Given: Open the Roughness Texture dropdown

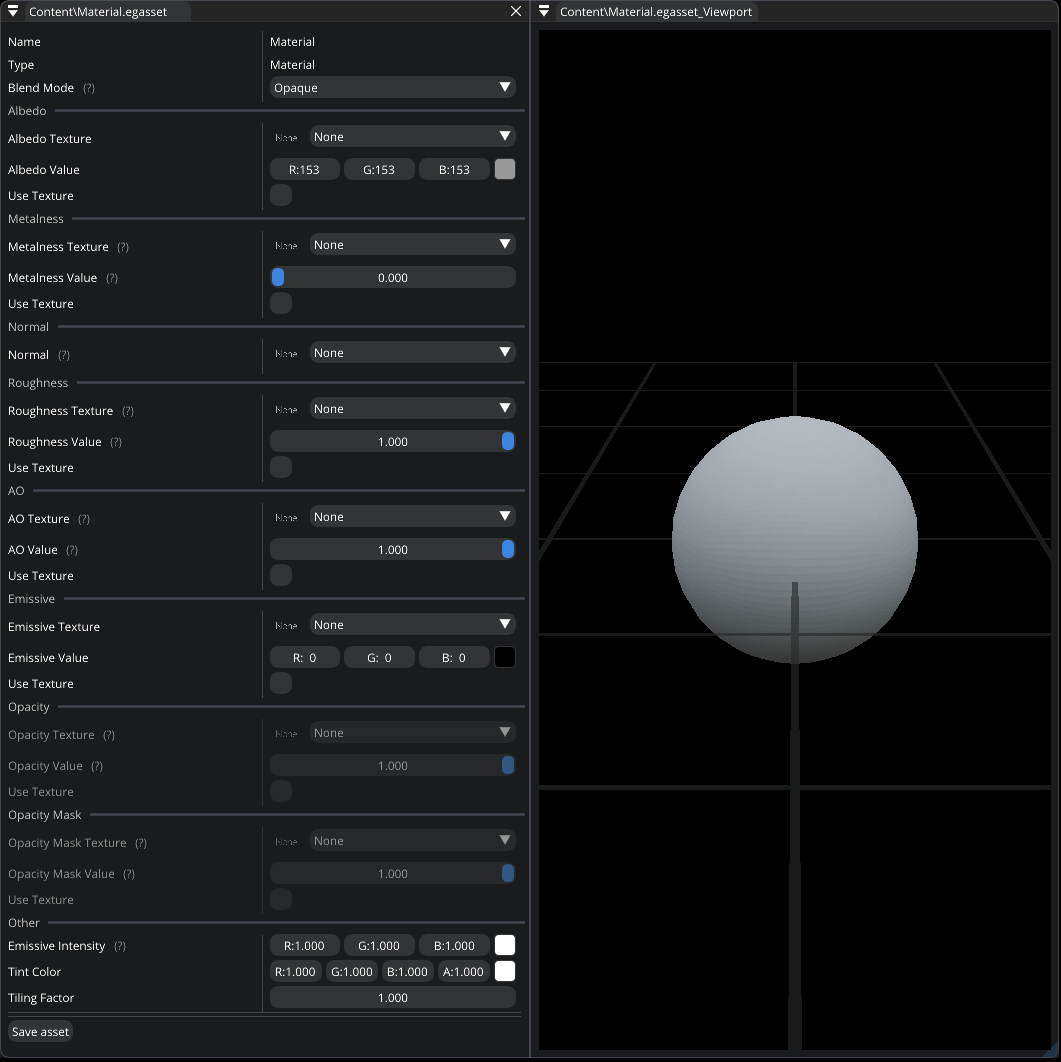Looking at the screenshot, I should coord(412,408).
